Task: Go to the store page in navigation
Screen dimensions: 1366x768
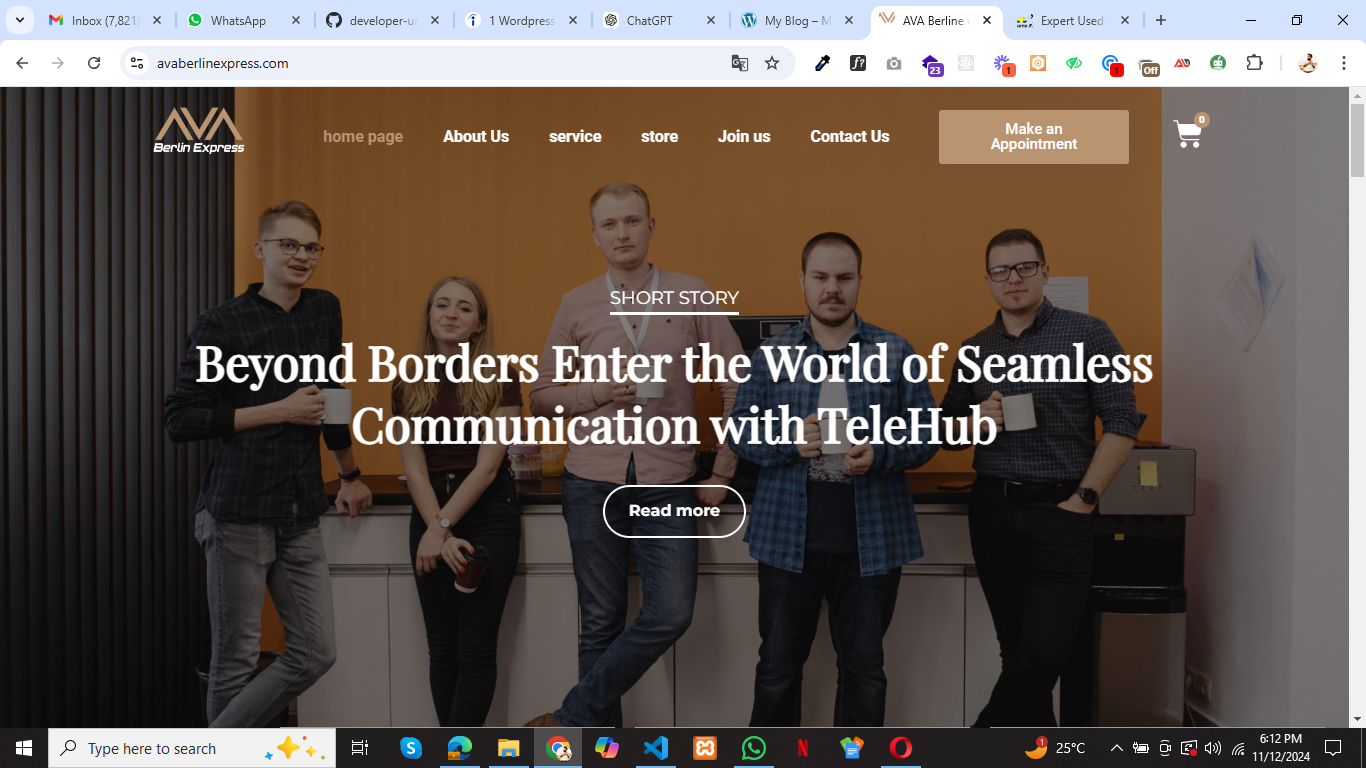Action: point(659,136)
